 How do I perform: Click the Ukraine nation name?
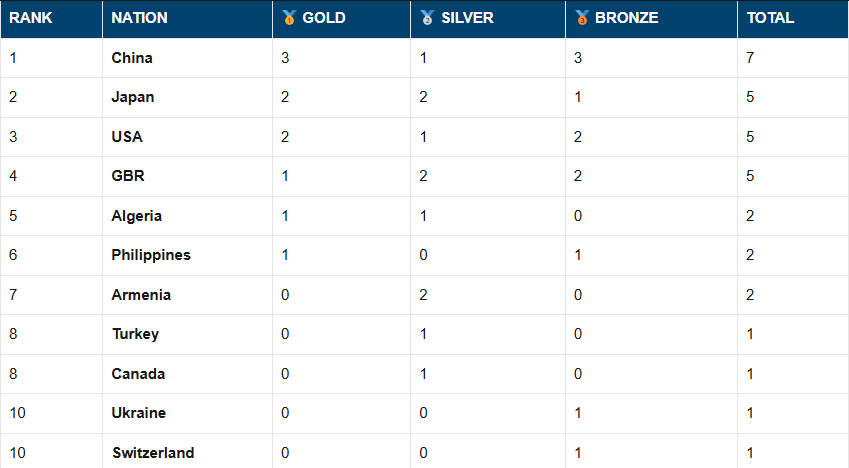point(139,413)
